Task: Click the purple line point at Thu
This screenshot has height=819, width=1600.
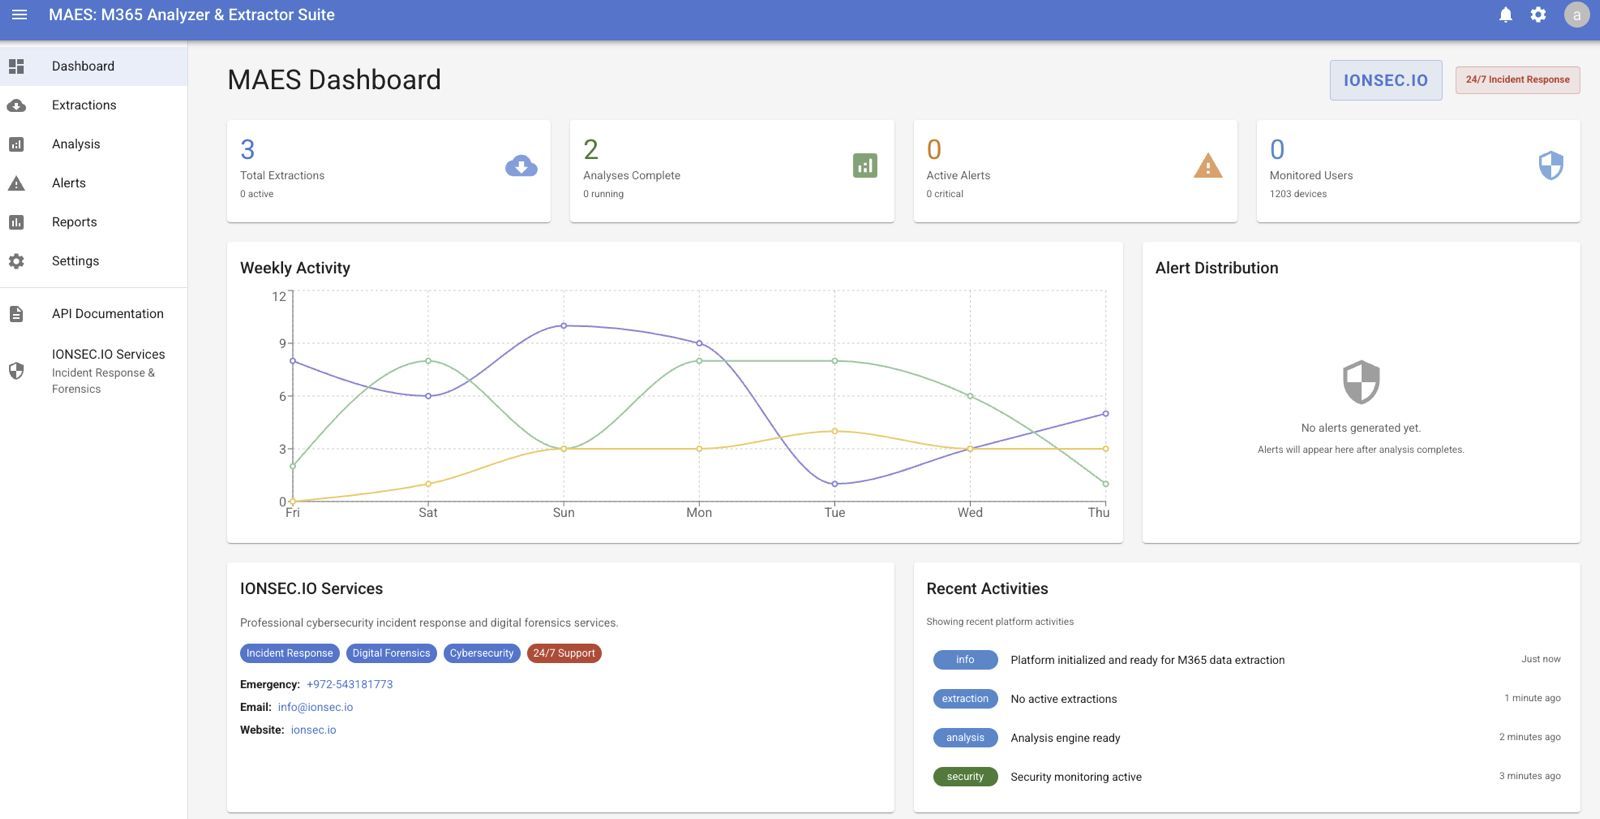Action: (1106, 414)
